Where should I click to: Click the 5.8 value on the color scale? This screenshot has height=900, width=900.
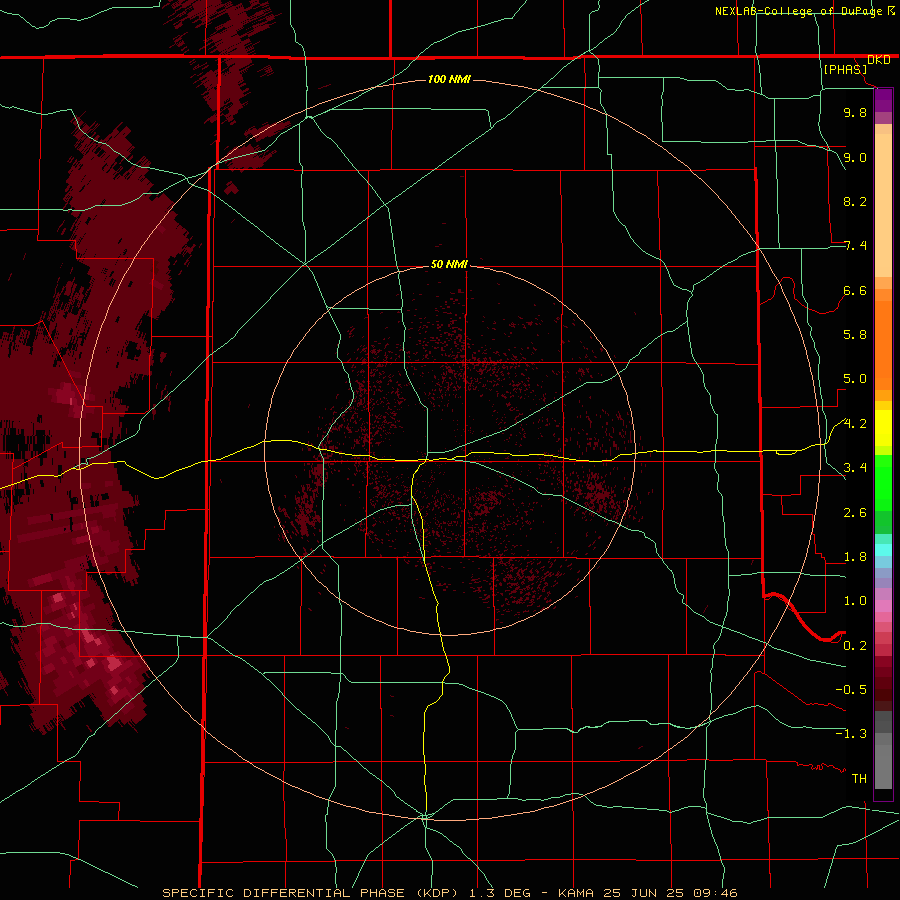tap(855, 335)
